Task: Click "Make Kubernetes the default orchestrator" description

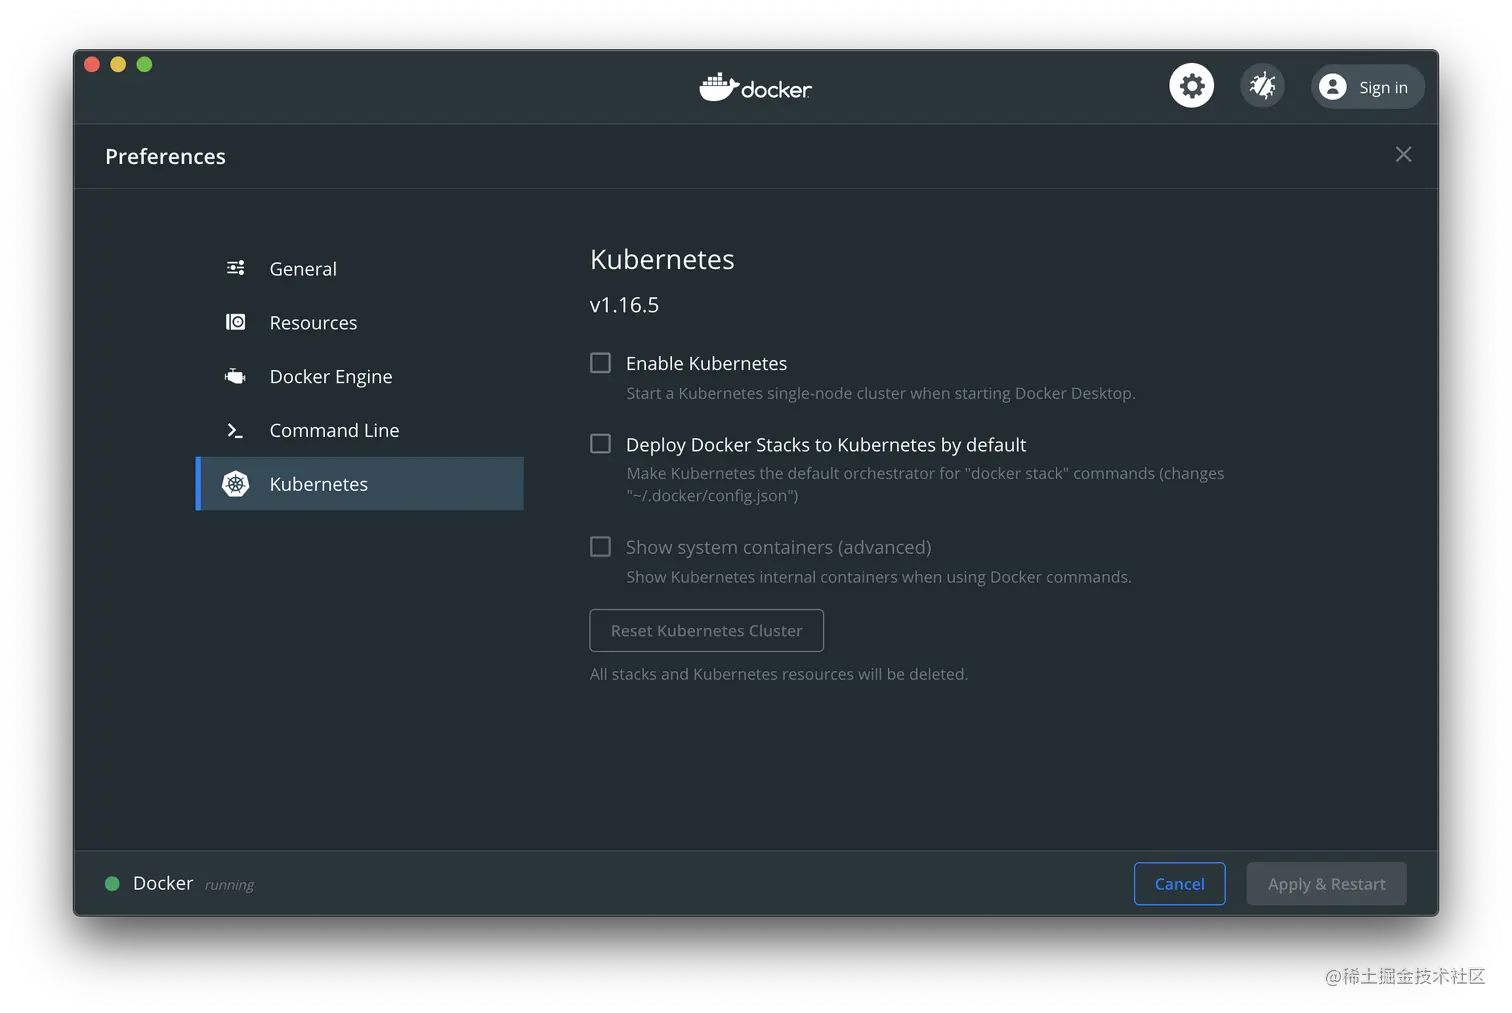Action: pyautogui.click(x=925, y=485)
